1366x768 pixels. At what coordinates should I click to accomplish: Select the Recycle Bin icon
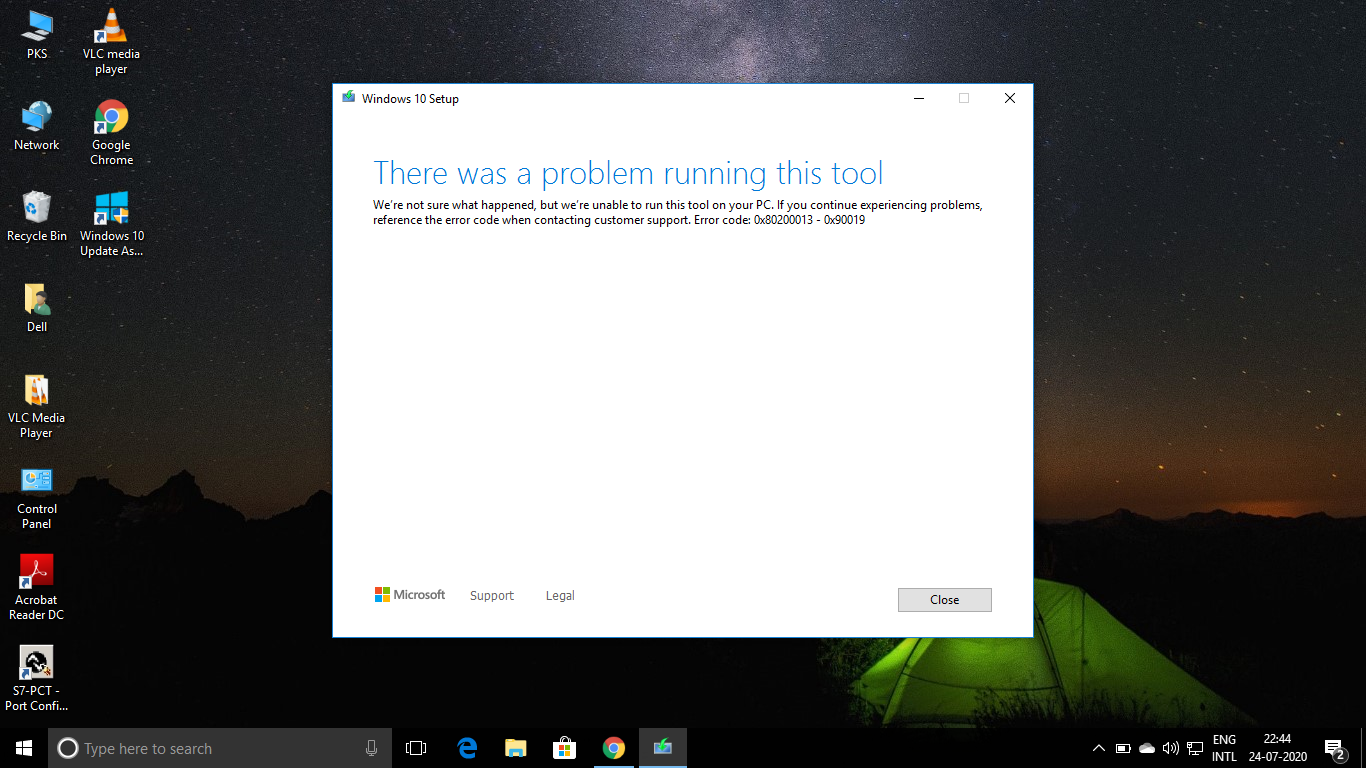click(x=37, y=217)
